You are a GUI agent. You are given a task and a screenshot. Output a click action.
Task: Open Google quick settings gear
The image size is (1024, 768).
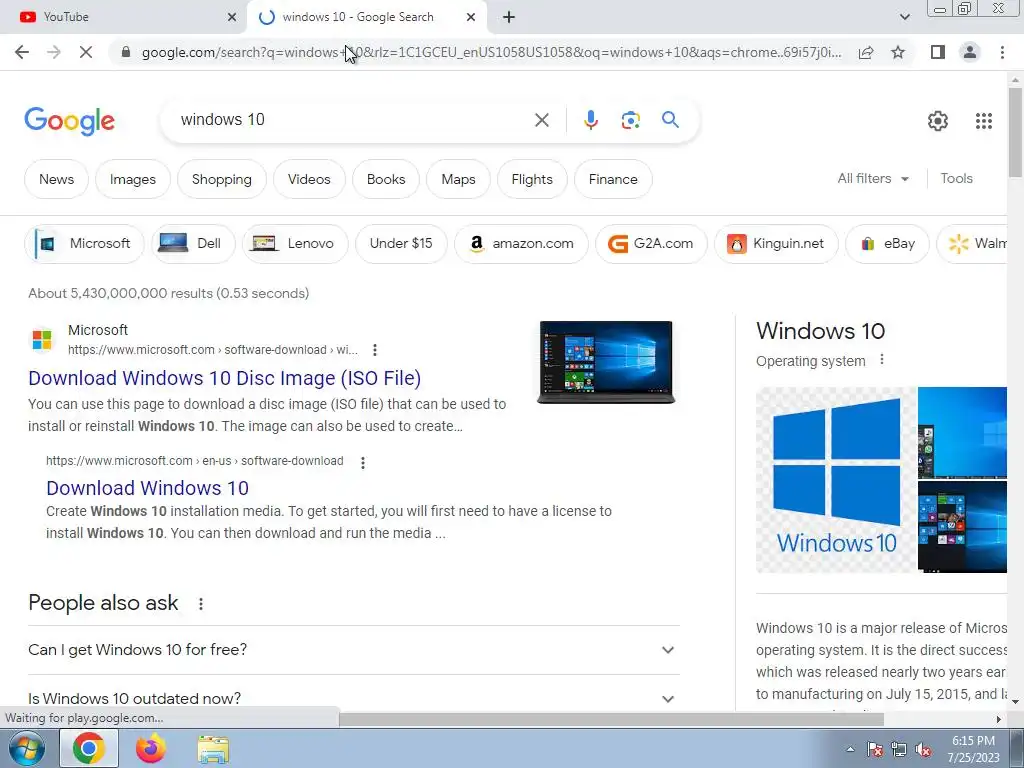[938, 121]
